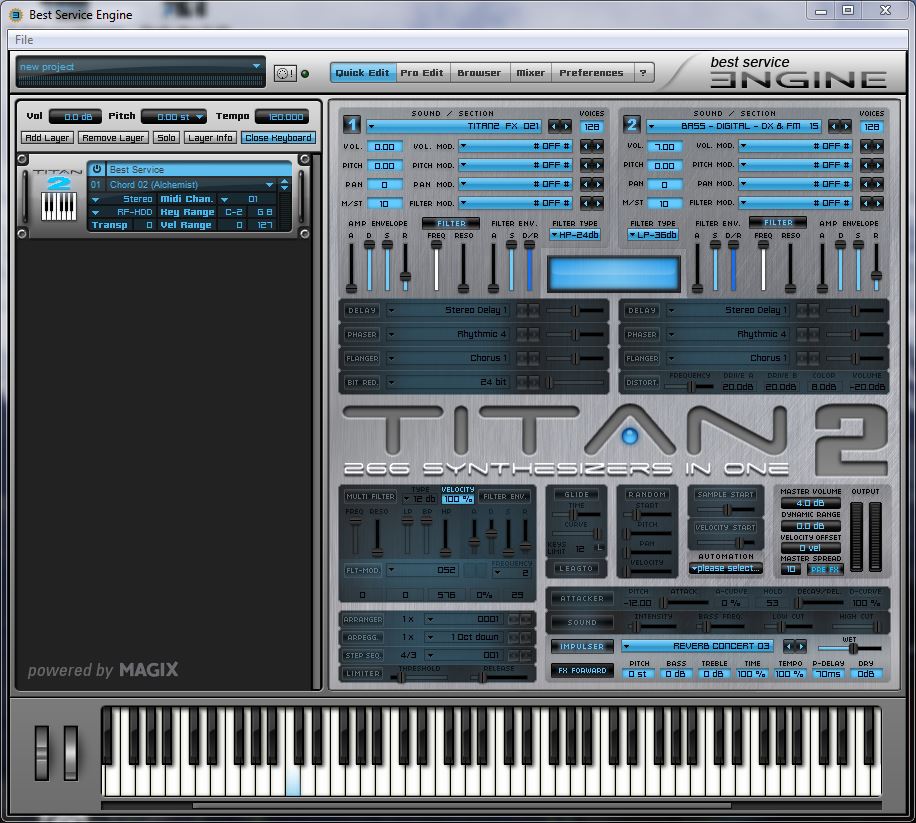Select the section 2 number icon
Screen dimensions: 916x823
pyautogui.click(x=632, y=125)
